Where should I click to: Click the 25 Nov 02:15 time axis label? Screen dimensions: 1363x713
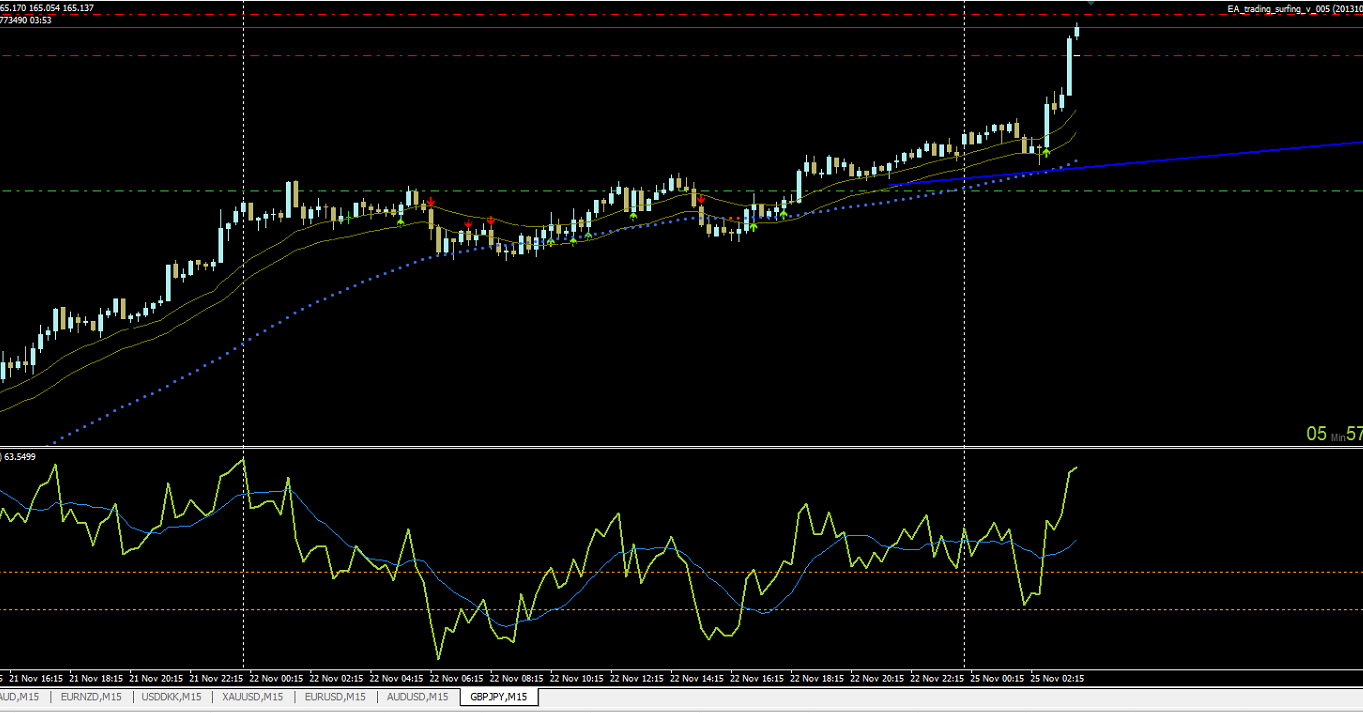[1056, 678]
